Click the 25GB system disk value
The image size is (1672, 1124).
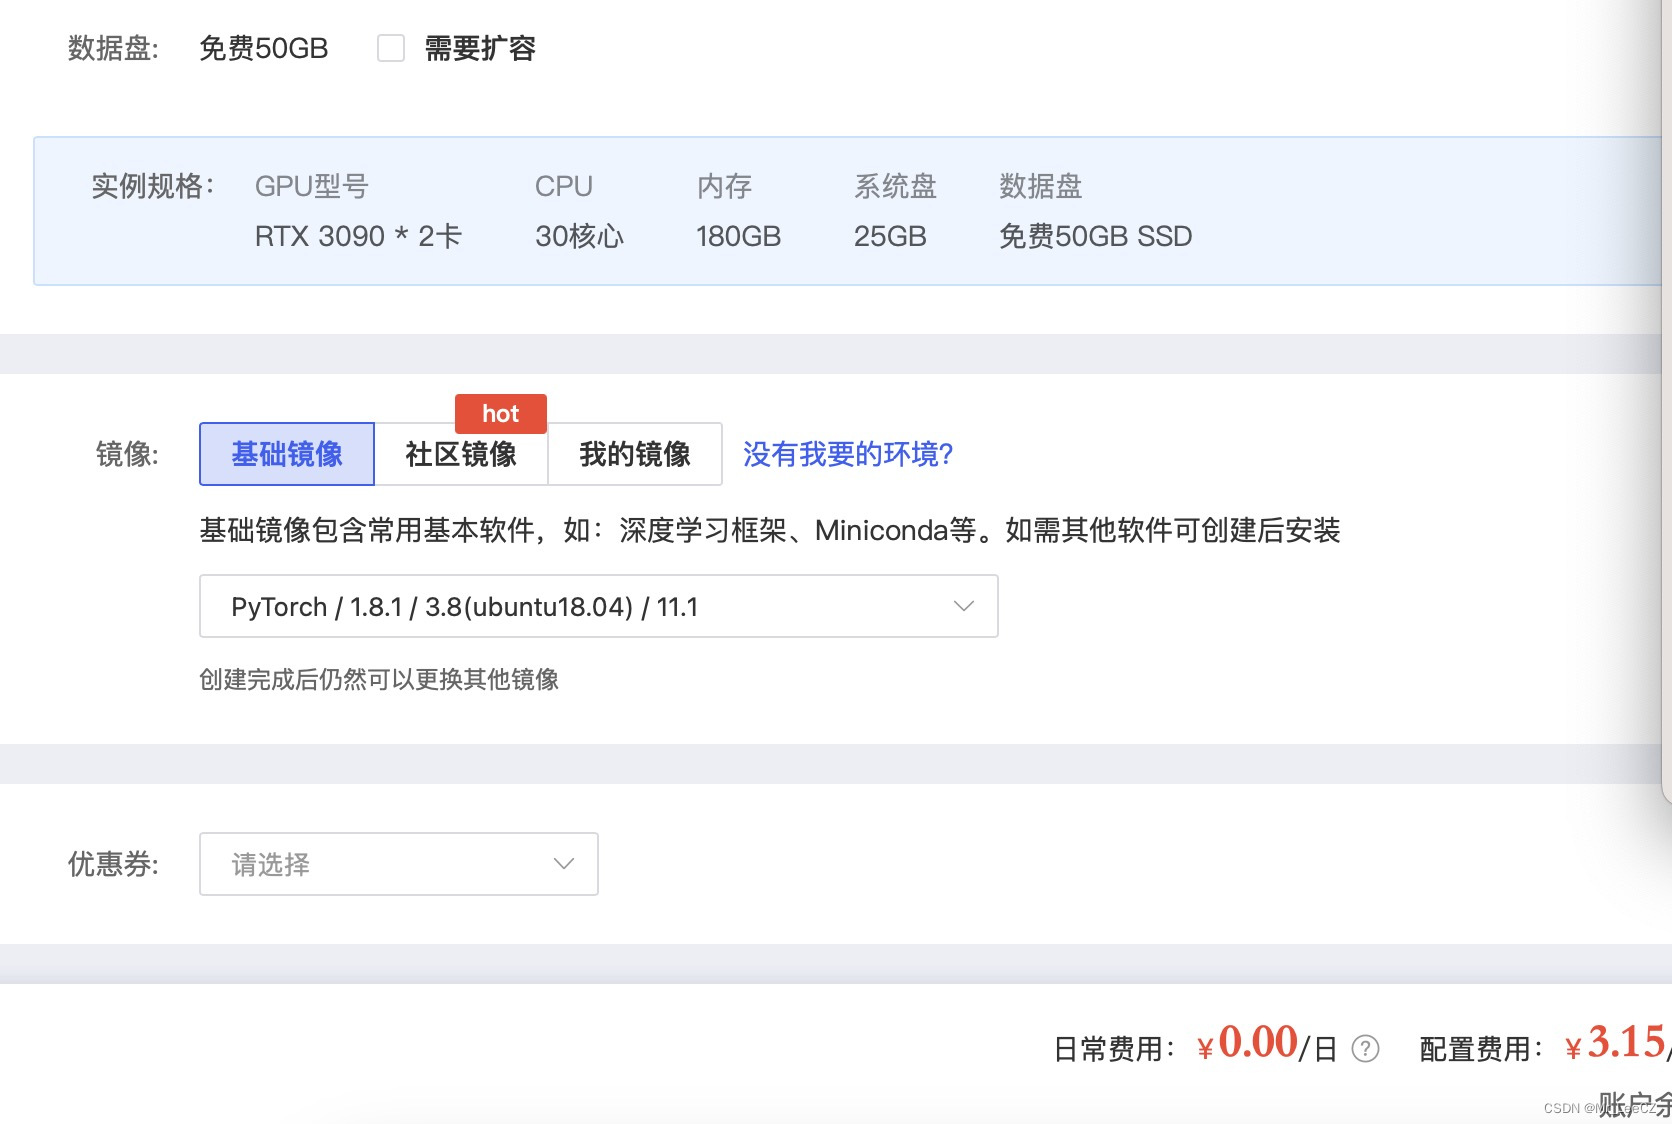coord(890,236)
